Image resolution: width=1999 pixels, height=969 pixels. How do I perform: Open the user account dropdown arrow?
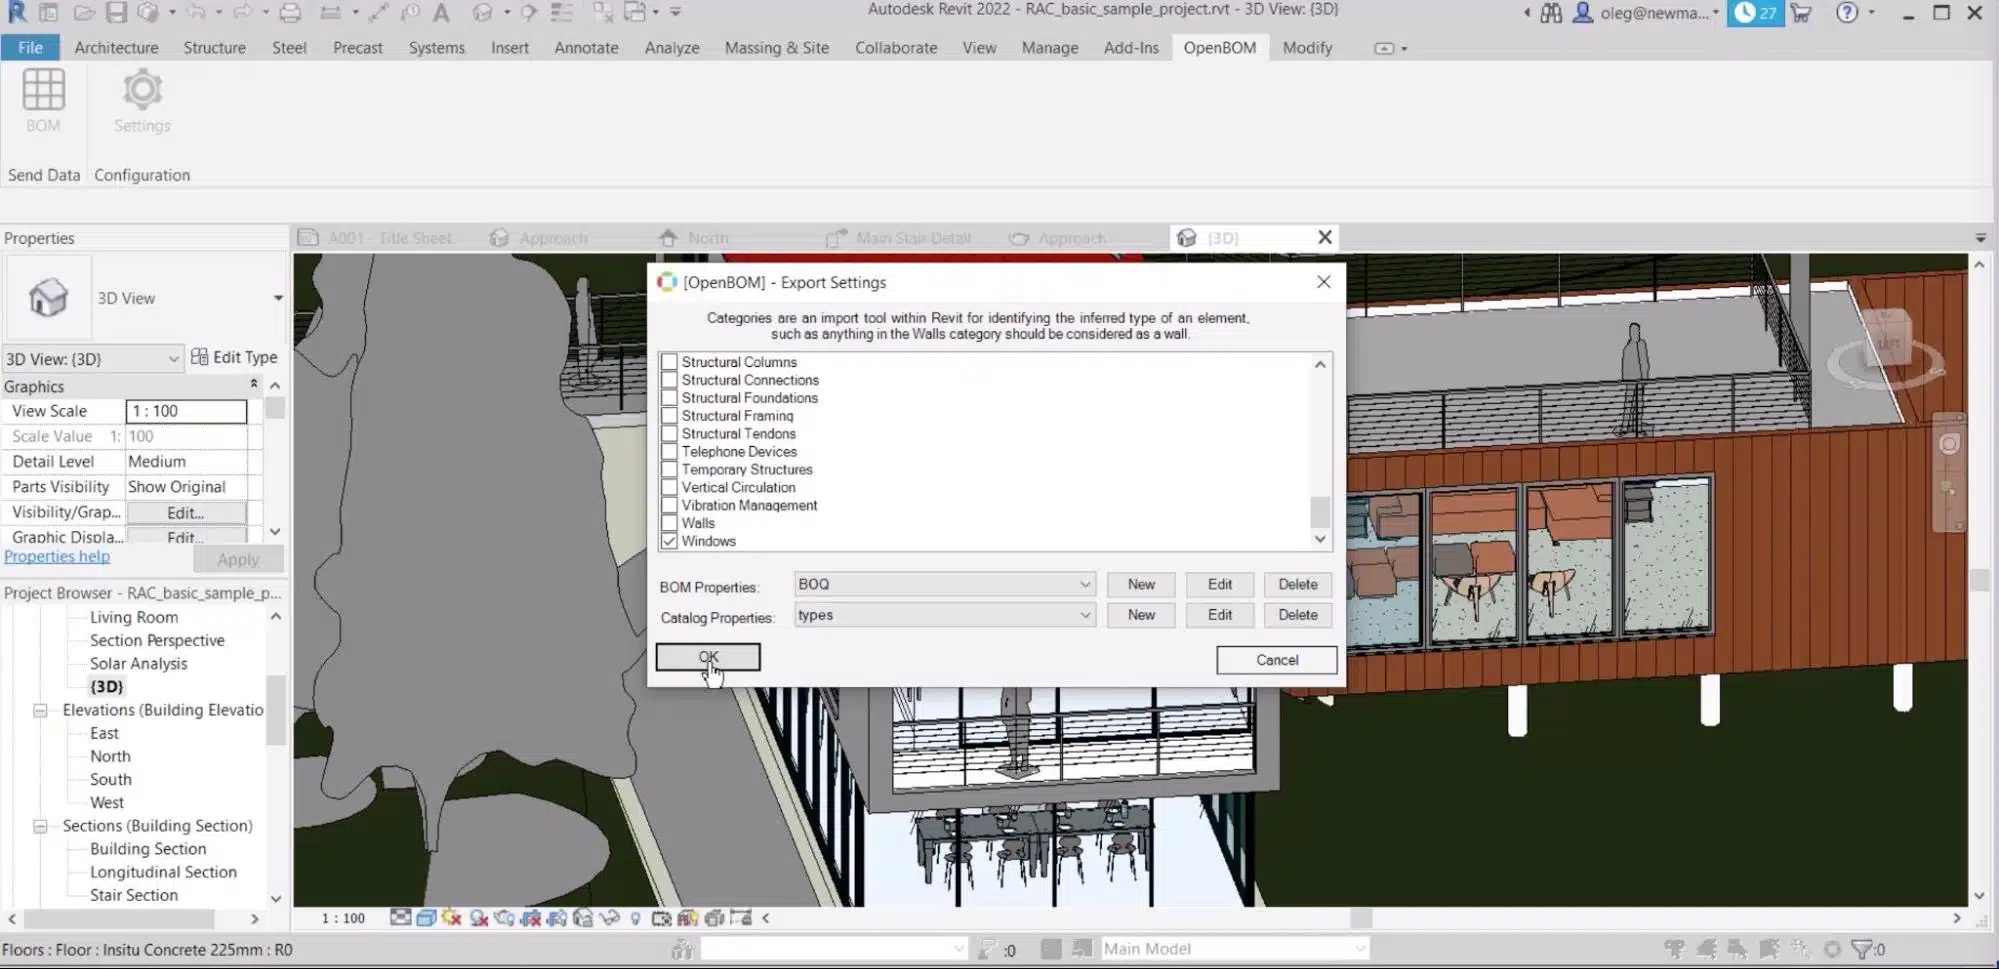pos(1715,13)
